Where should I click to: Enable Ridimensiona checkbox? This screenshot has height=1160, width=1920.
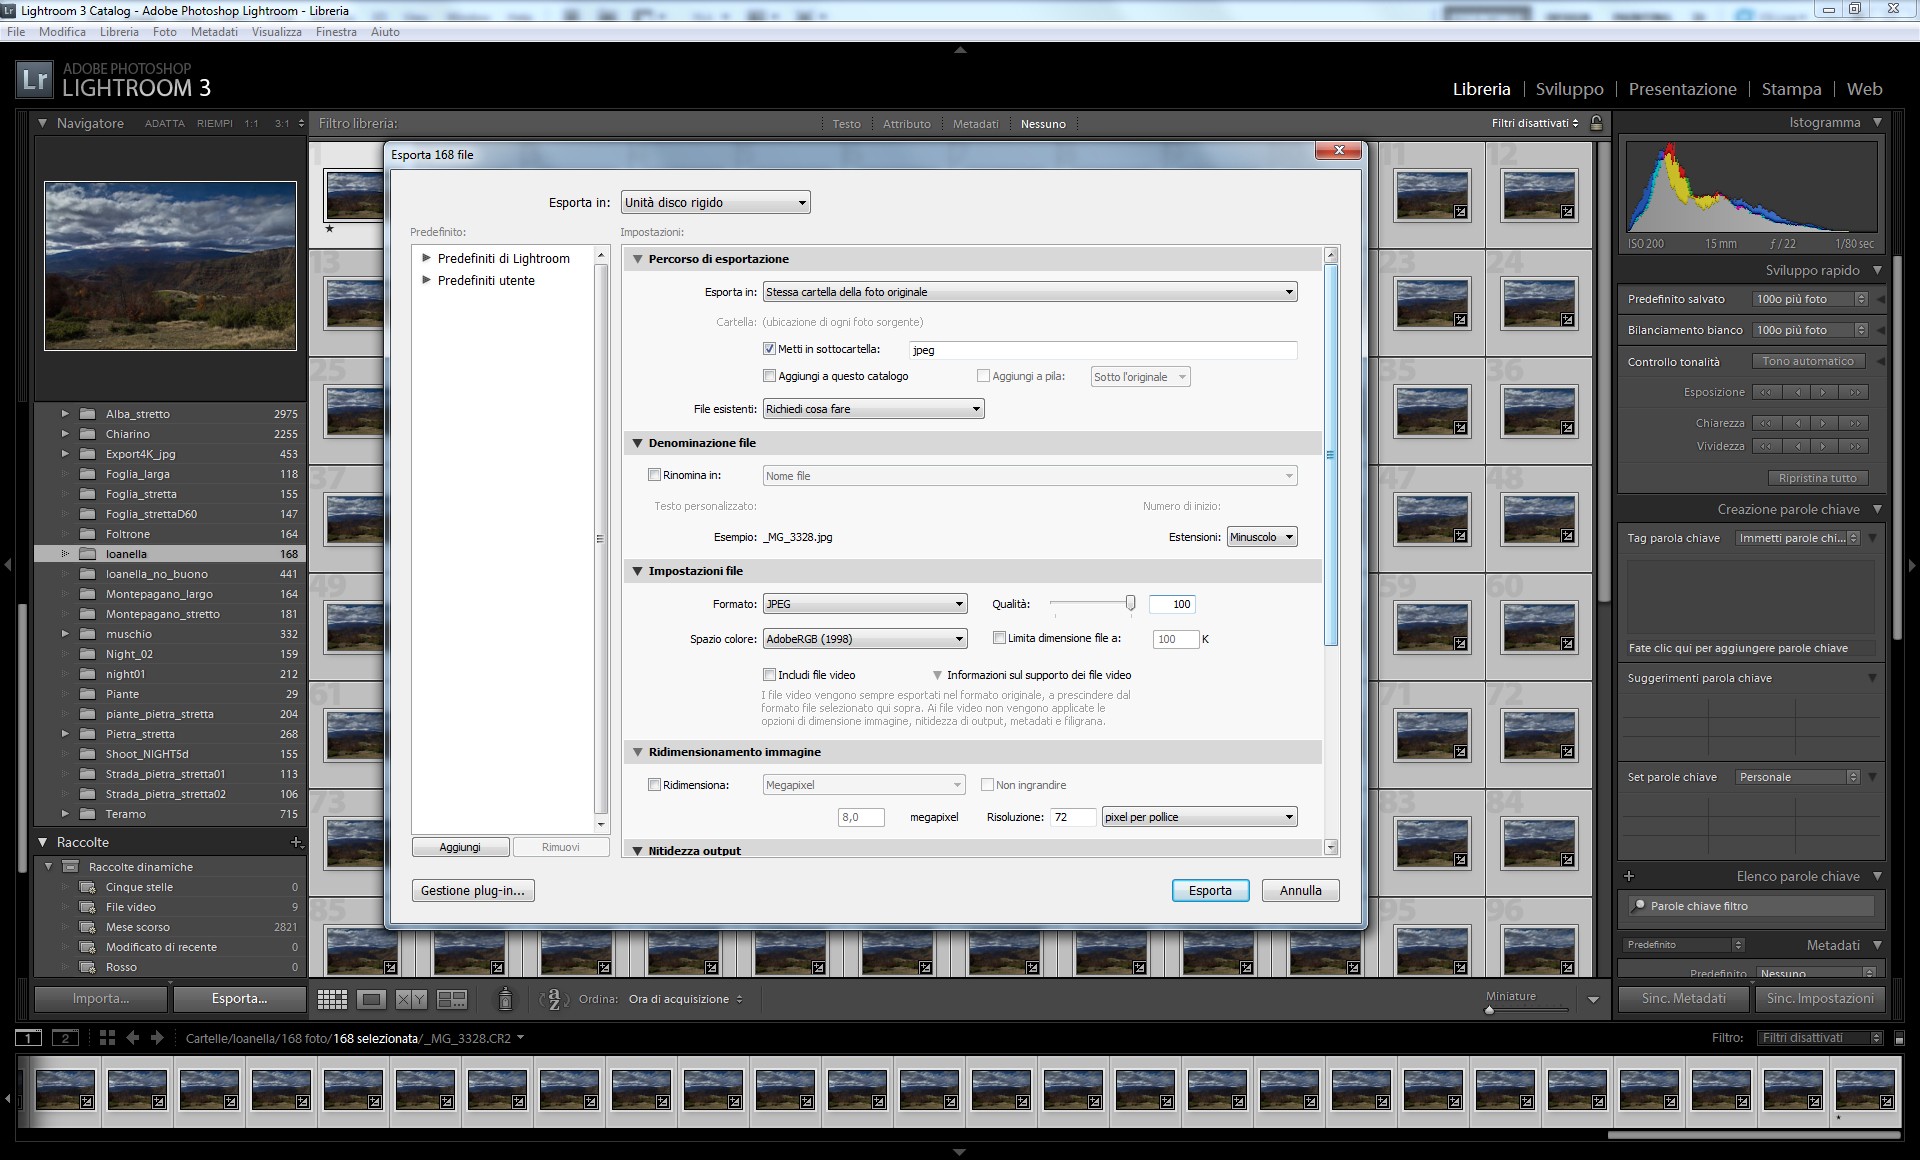pos(654,785)
